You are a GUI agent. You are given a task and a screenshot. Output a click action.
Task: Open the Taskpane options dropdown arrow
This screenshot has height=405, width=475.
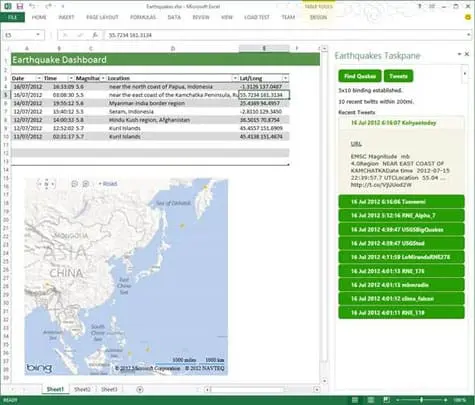tap(459, 54)
